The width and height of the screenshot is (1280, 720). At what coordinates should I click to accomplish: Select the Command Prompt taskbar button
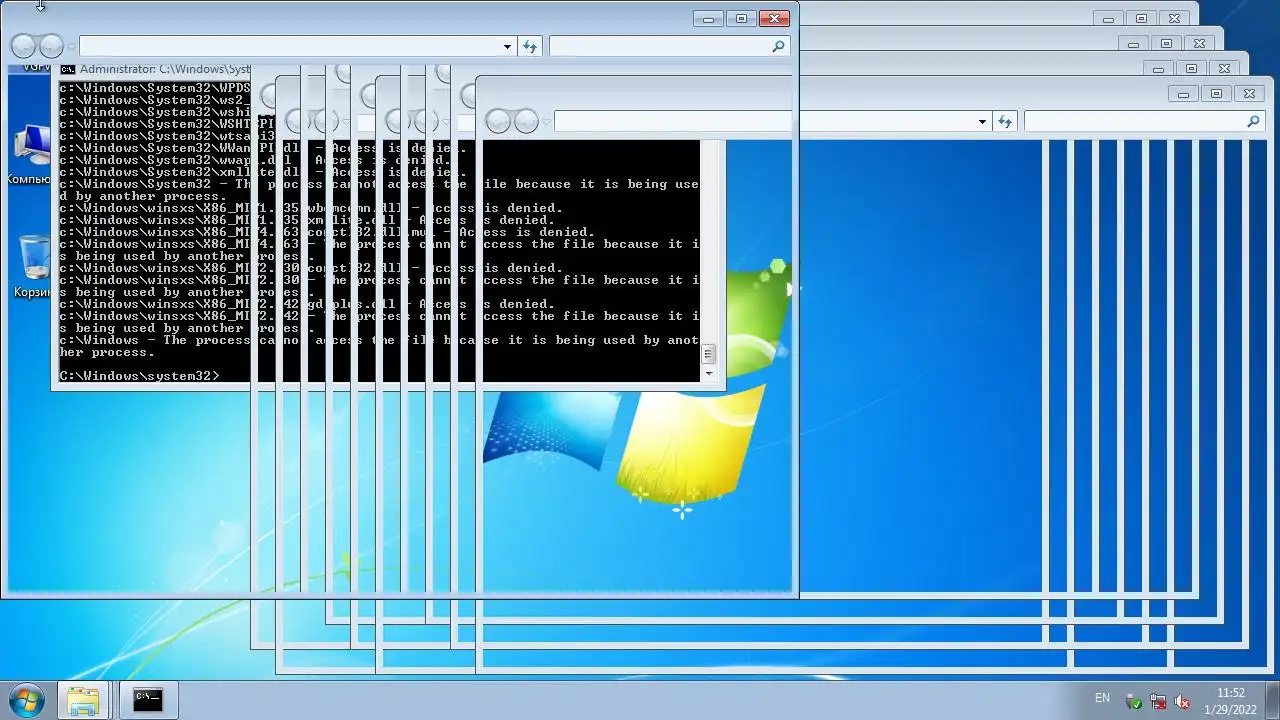(147, 700)
